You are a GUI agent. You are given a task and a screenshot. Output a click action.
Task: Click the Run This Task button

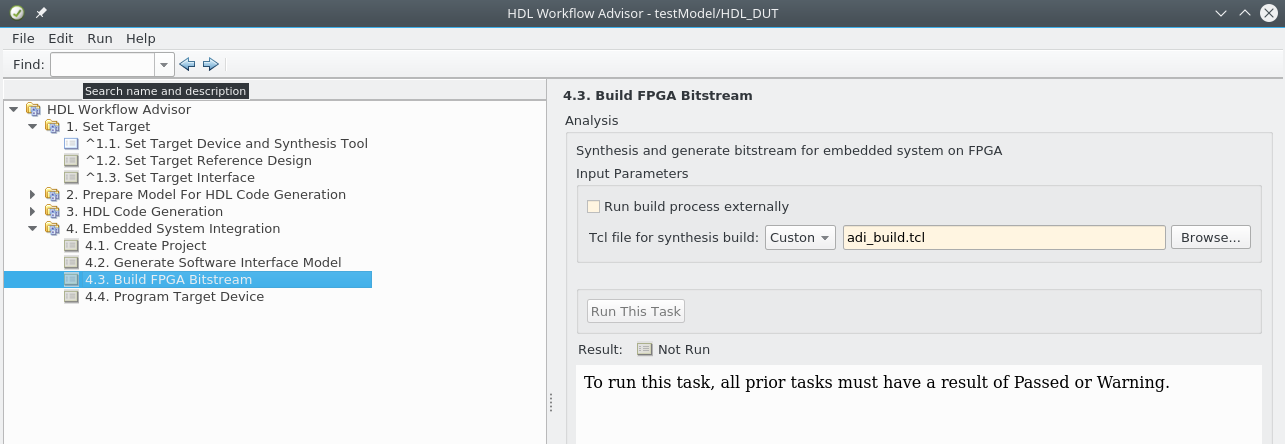(x=636, y=311)
